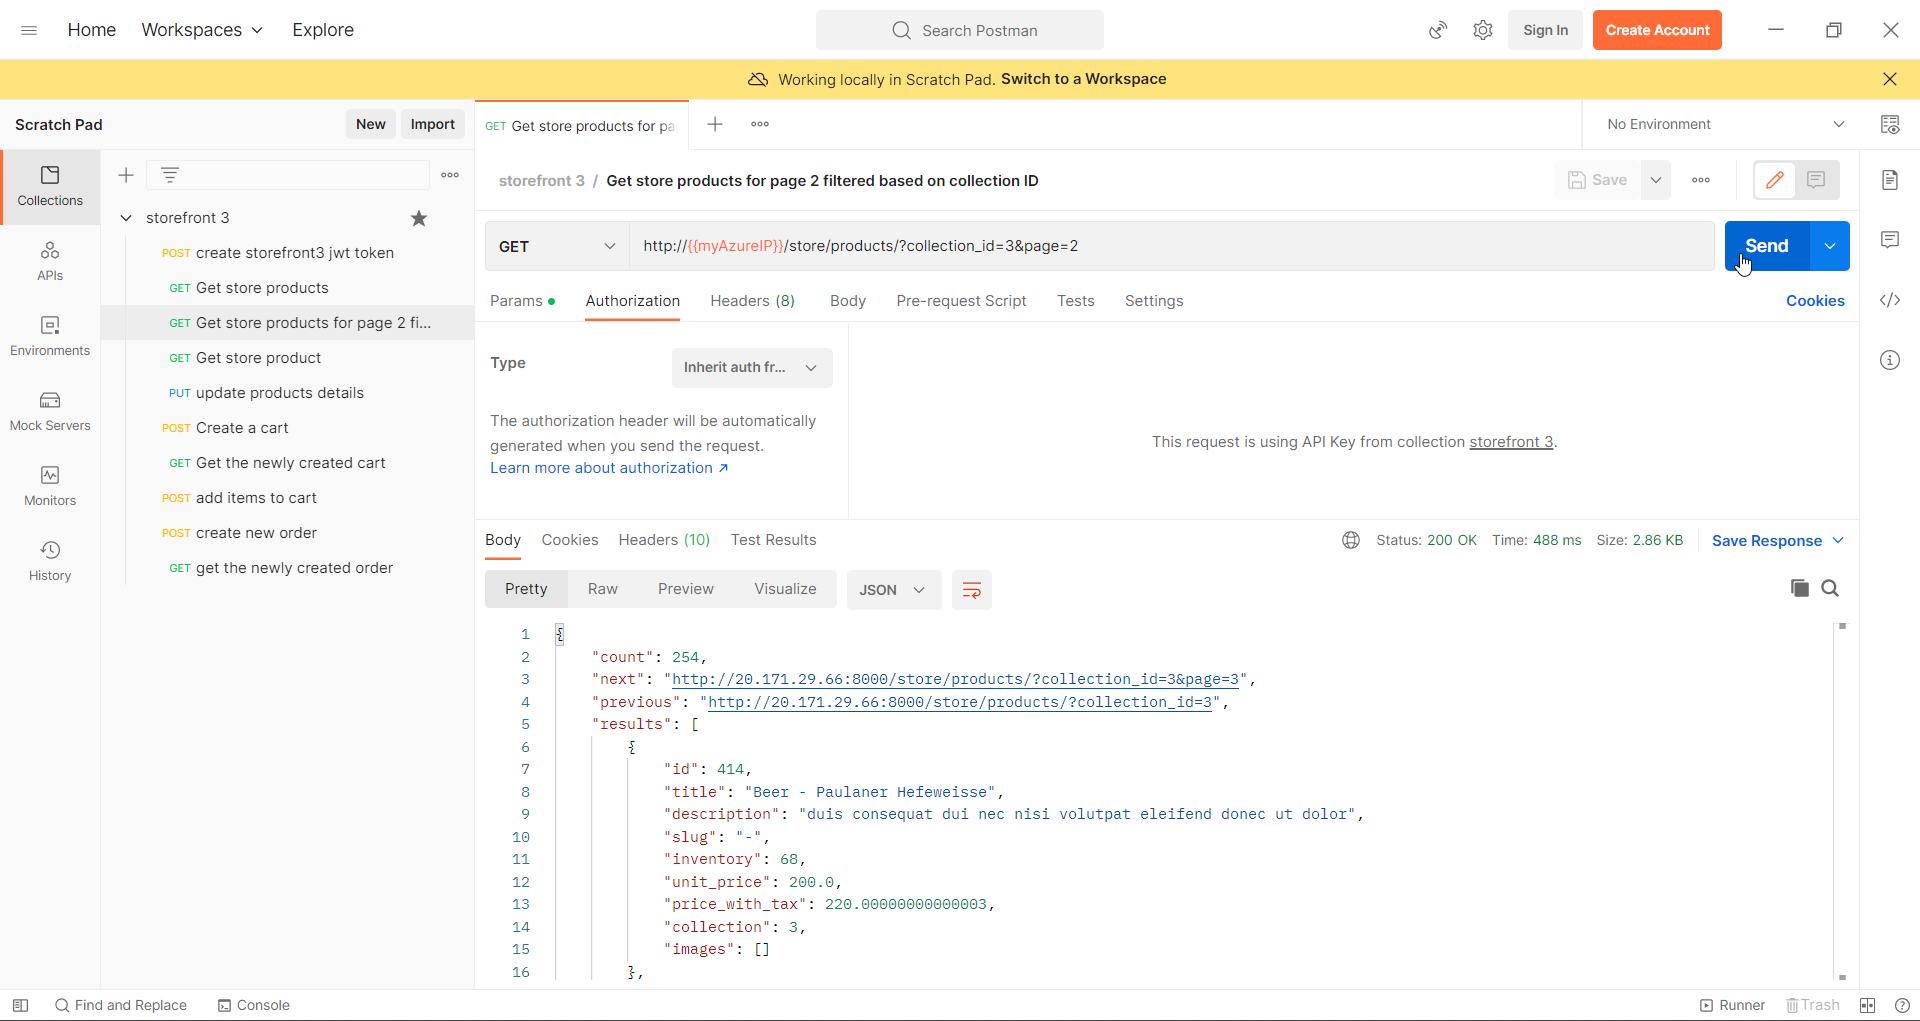Open the History sidebar panel
The width and height of the screenshot is (1920, 1021).
tap(50, 561)
